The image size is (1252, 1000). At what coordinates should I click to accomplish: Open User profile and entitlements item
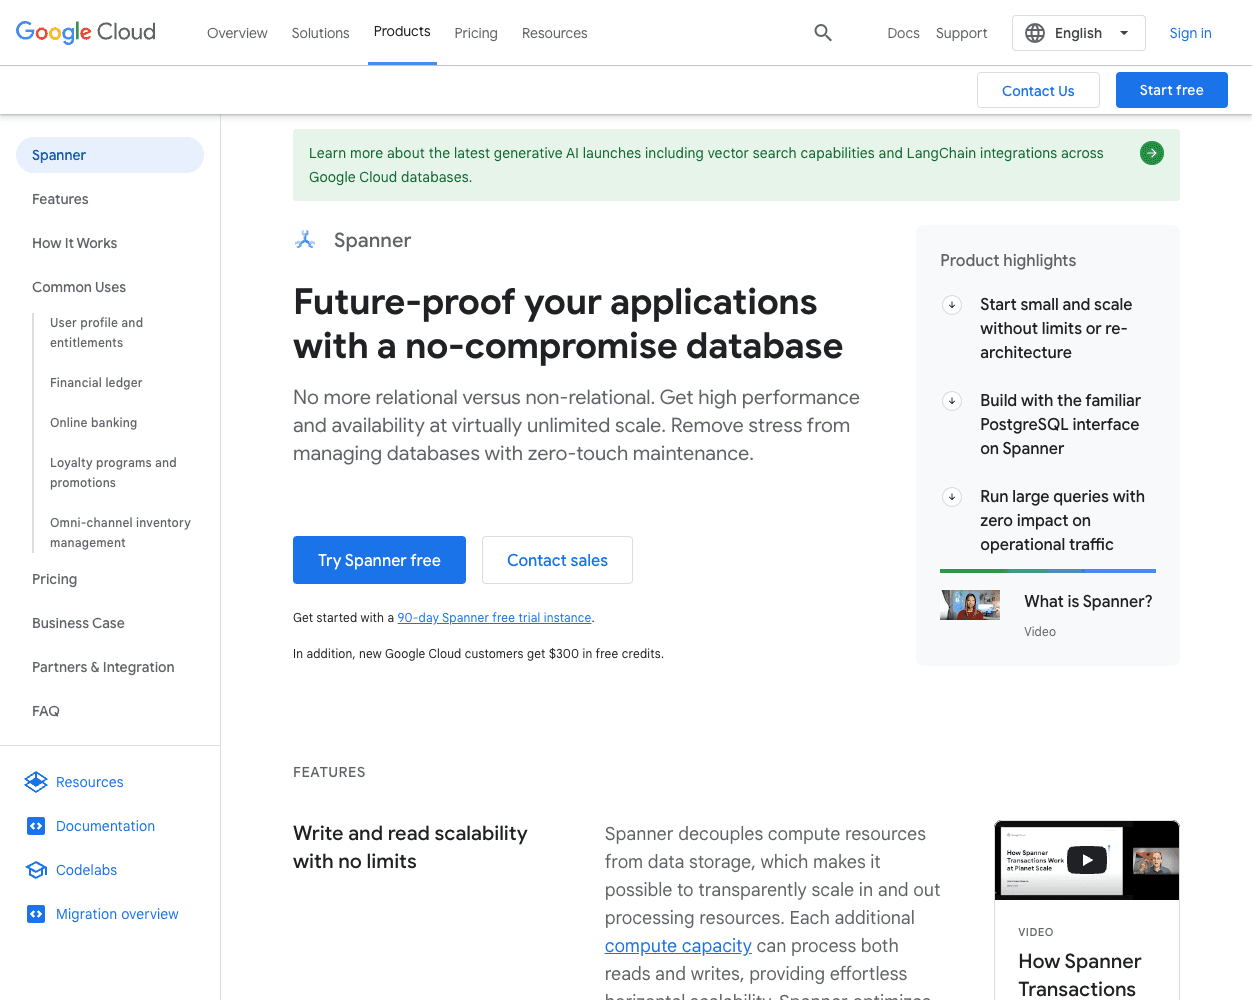tap(97, 333)
